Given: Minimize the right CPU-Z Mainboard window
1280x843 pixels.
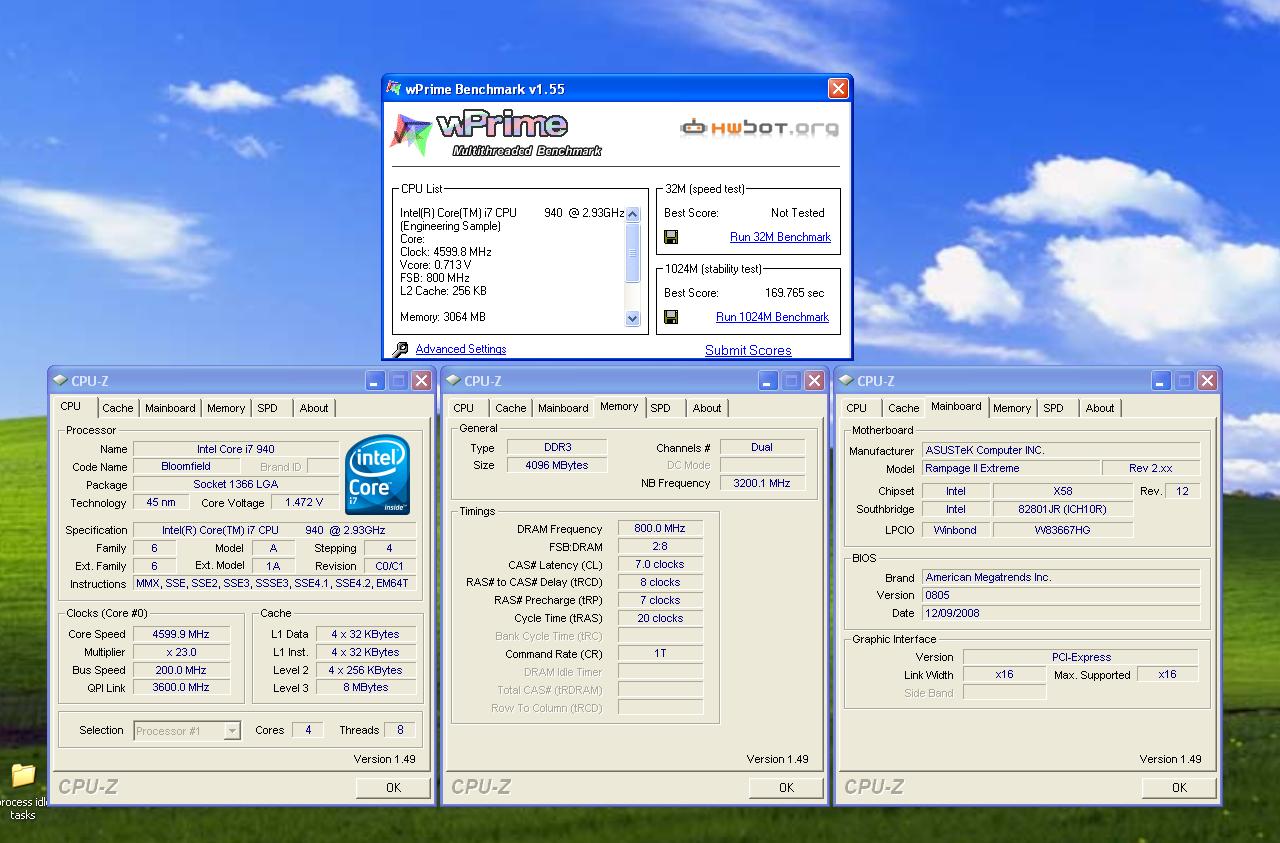Looking at the screenshot, I should tap(1161, 380).
